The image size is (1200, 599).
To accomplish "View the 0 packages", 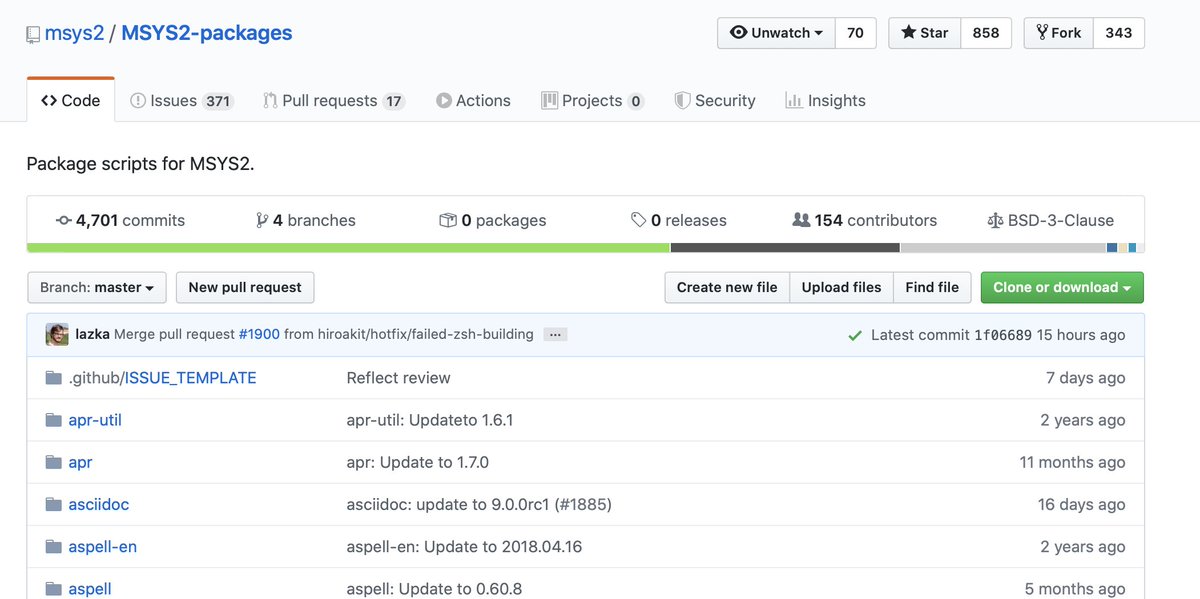I will click(x=493, y=220).
